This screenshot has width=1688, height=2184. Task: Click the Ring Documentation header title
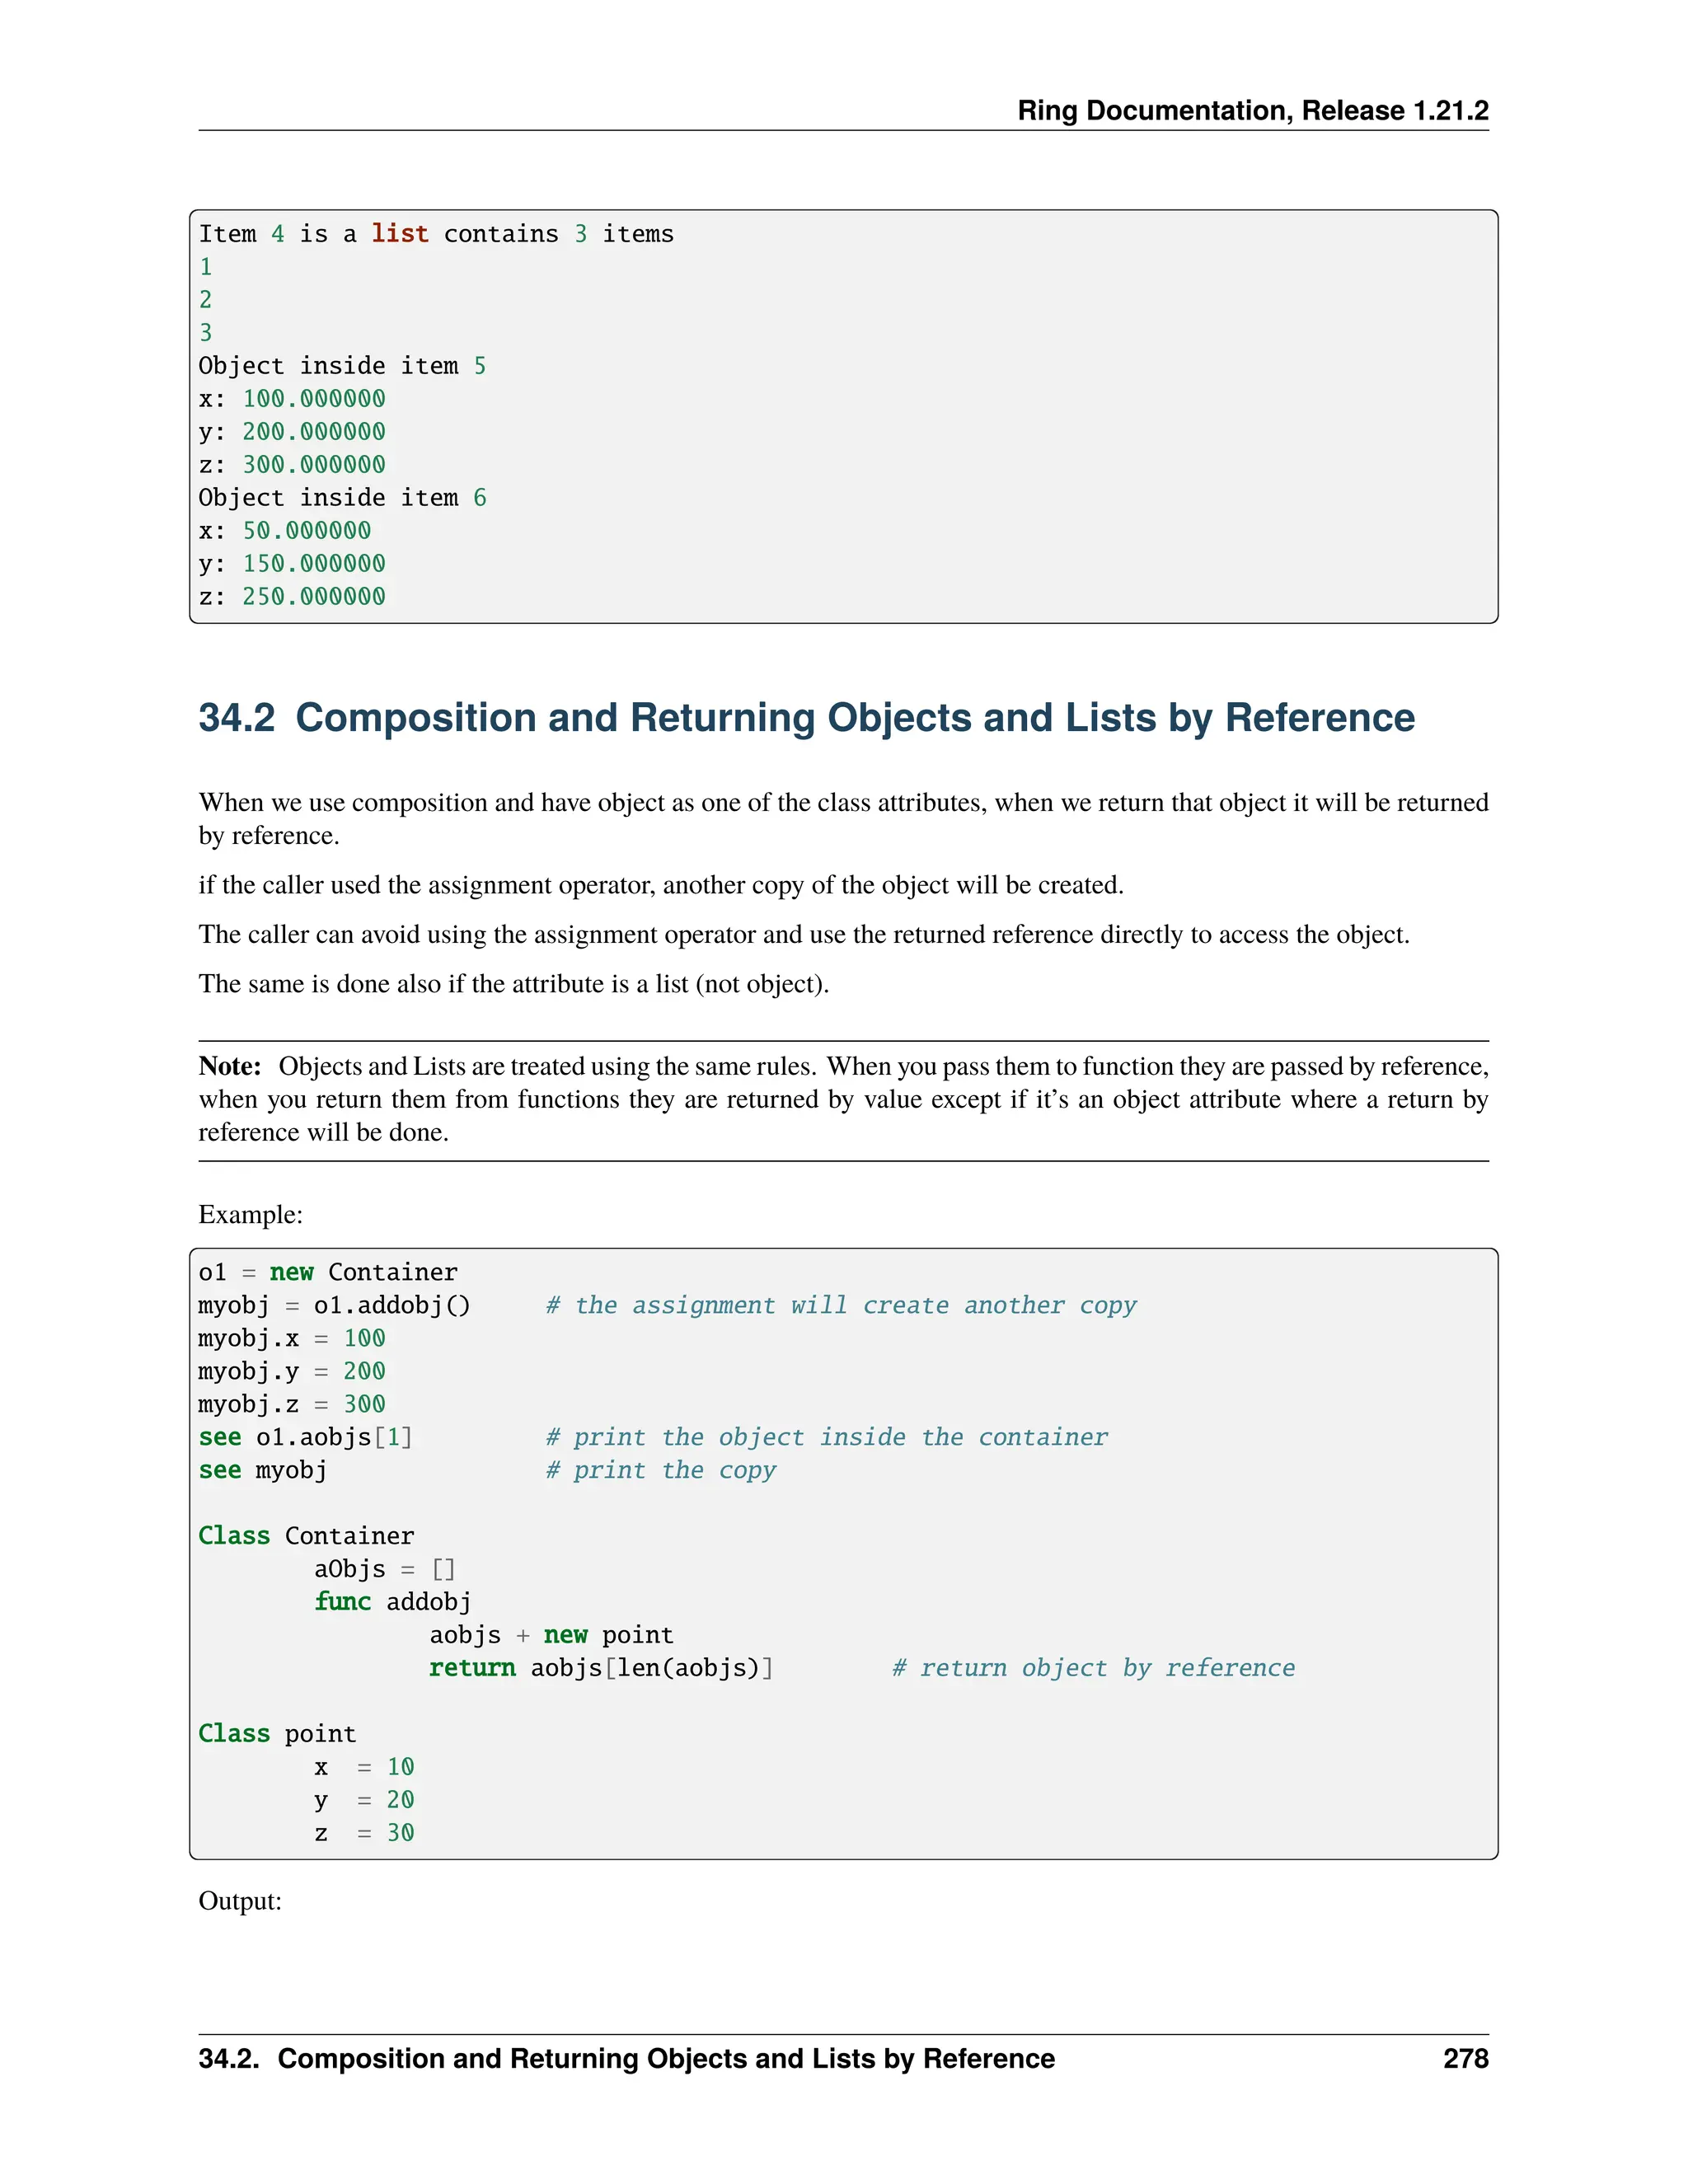1252,110
